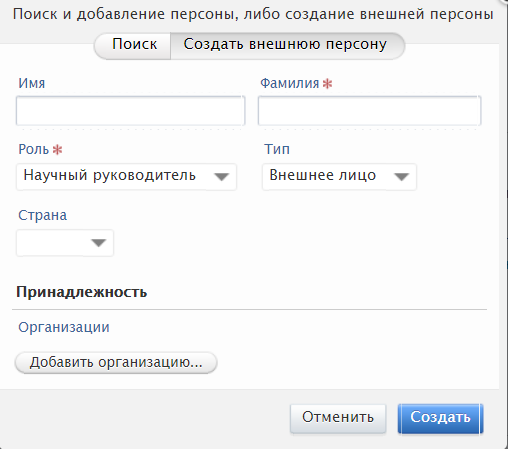Viewport: 508px width, 449px height.
Task: Click the Роль label text
Action: pyautogui.click(x=34, y=149)
